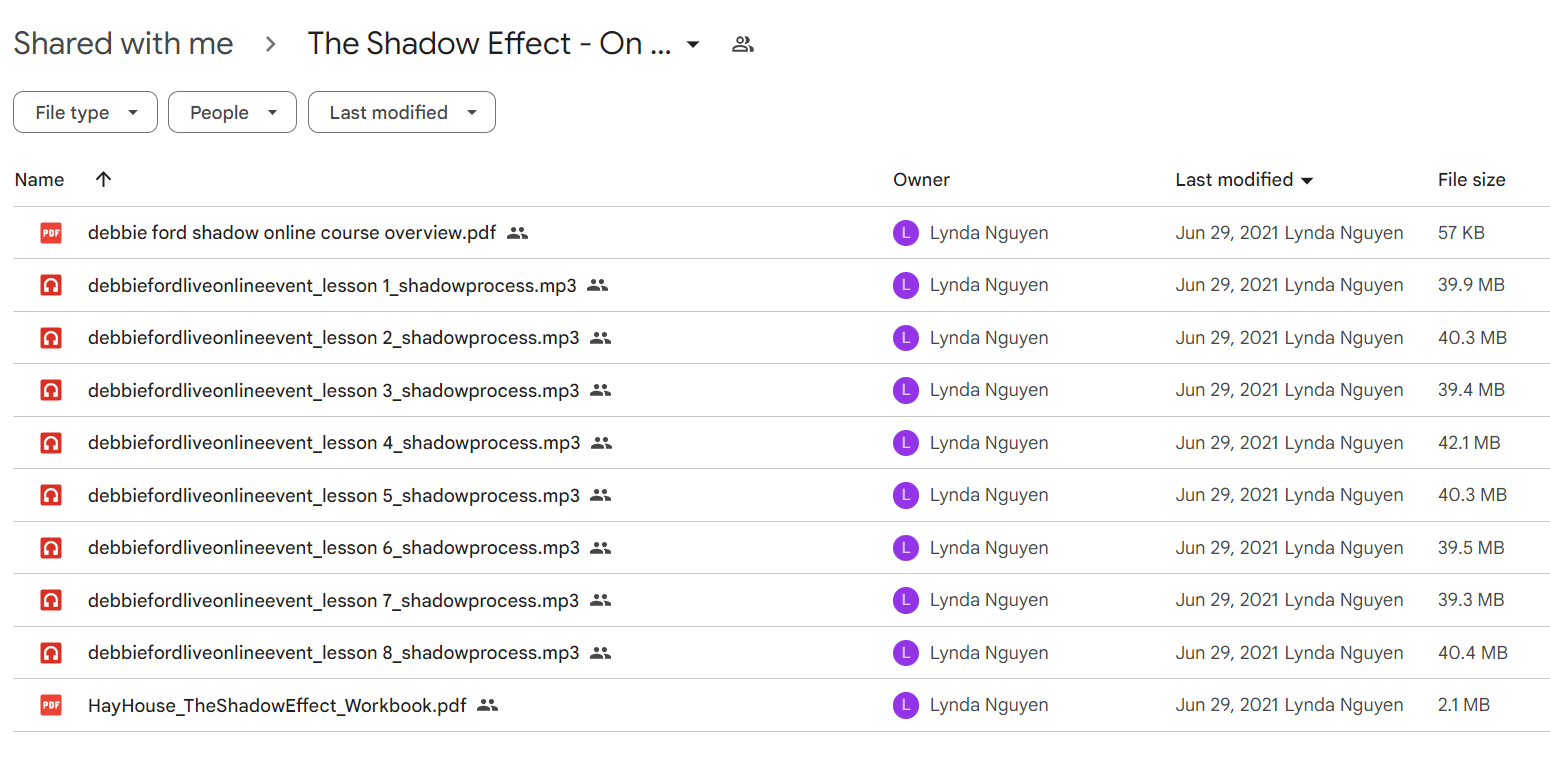
Task: Open Last modified column header dropdown
Action: tap(1306, 181)
